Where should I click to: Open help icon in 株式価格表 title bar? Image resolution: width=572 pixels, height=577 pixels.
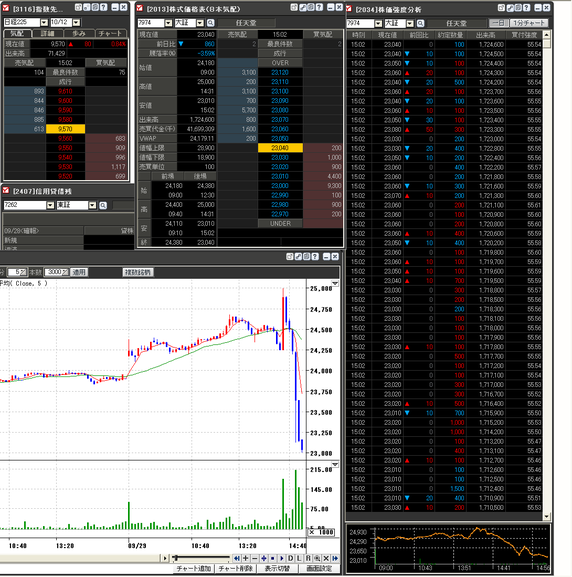319,7
